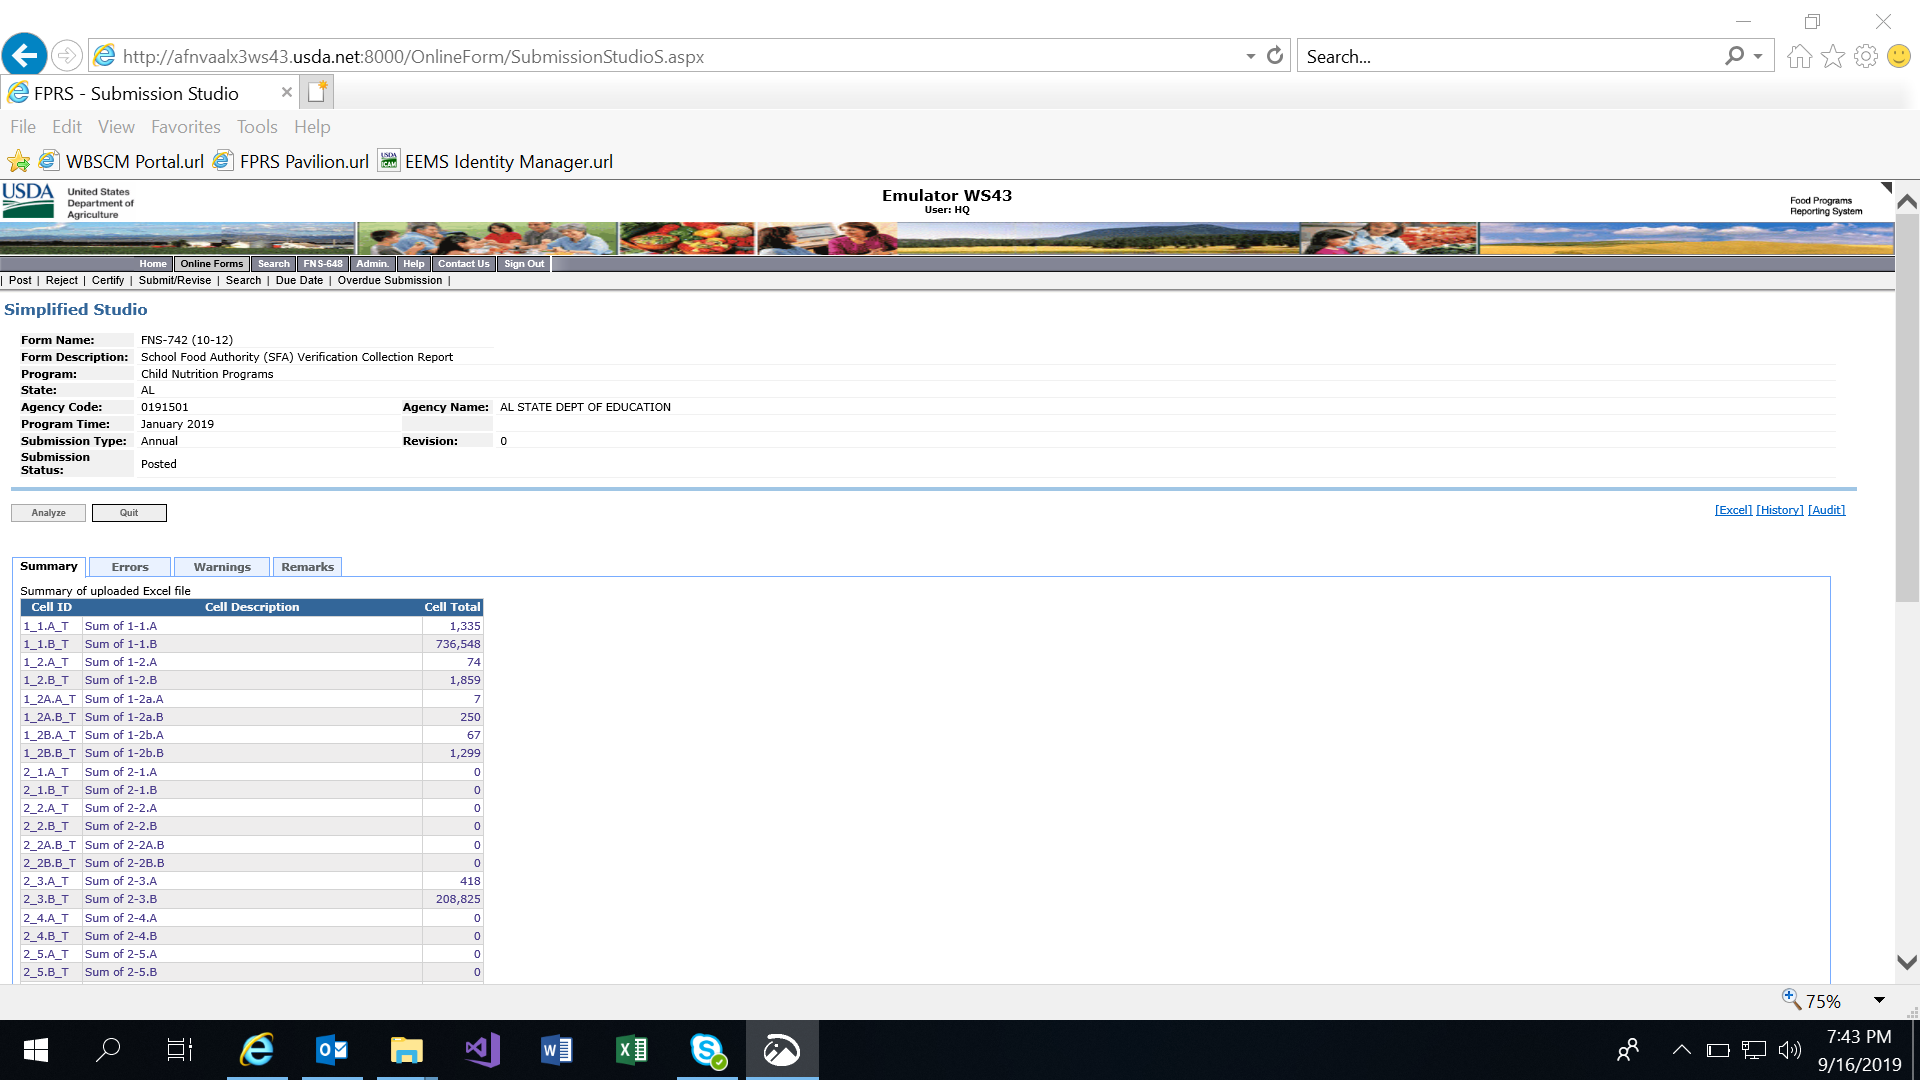Viewport: 1920px width, 1080px height.
Task: Open the Favorites menu
Action: tap(185, 127)
